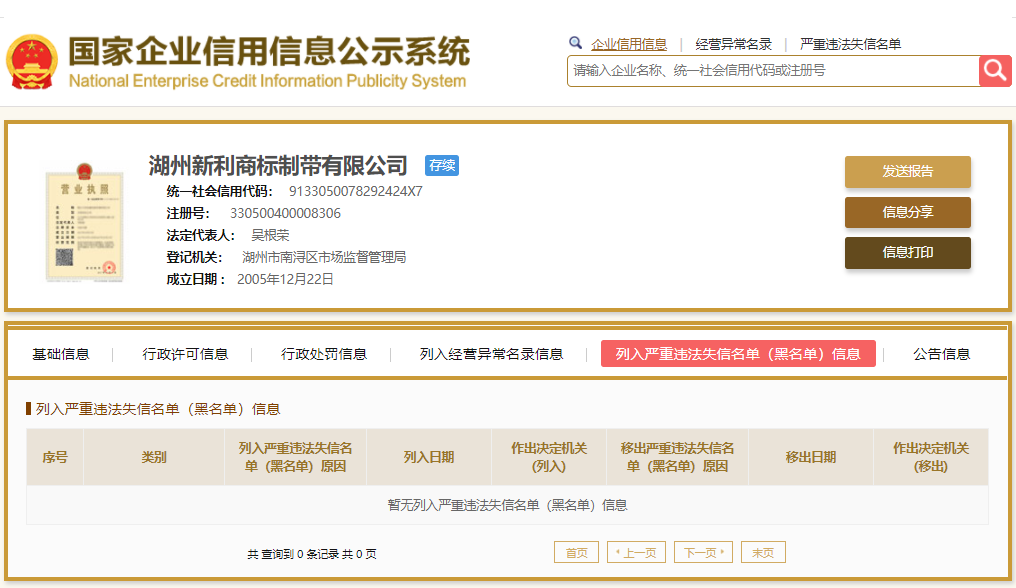This screenshot has height=588, width=1016.
Task: Click the national emblem logo
Action: click(32, 62)
